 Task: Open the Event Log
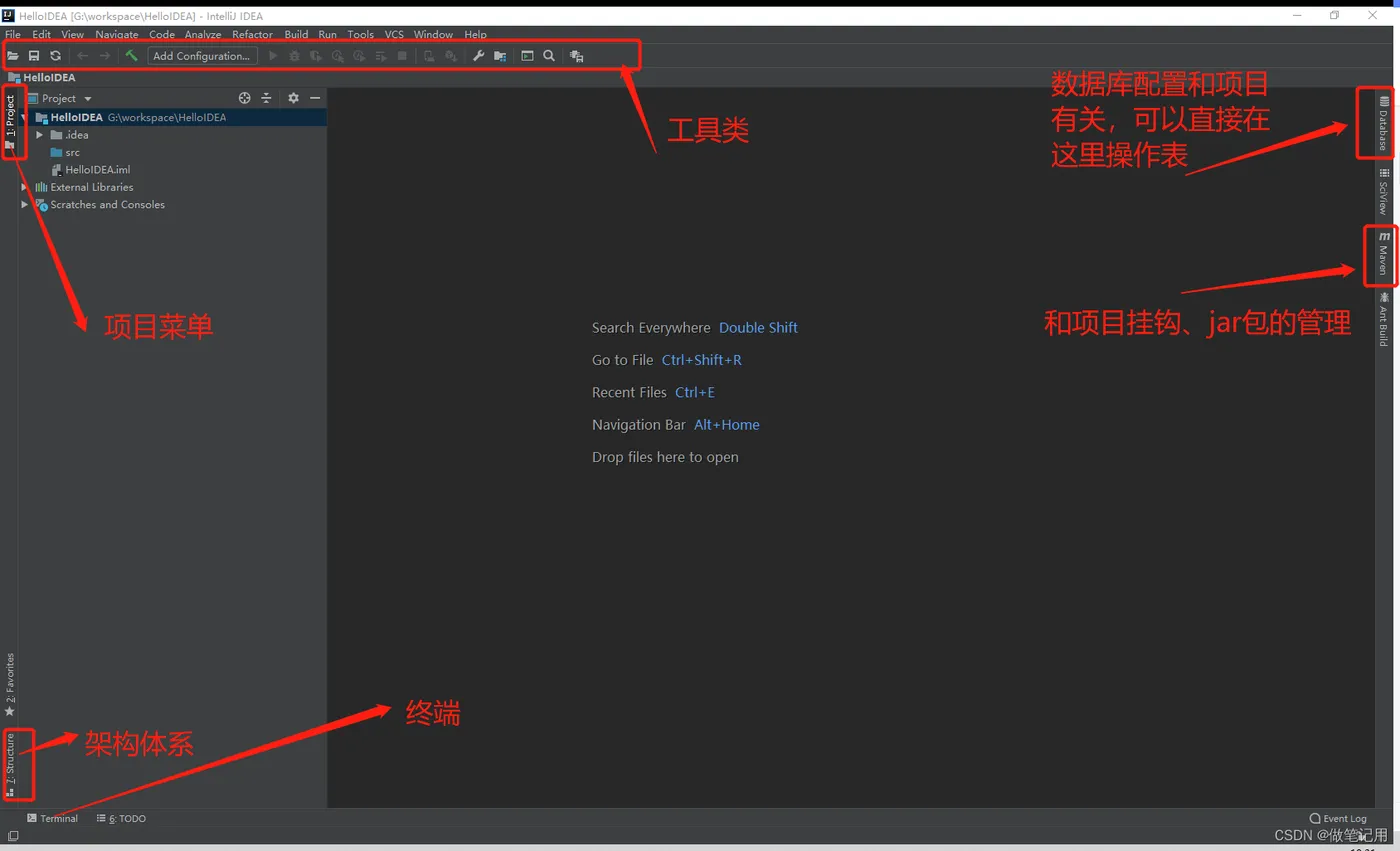tap(1338, 818)
